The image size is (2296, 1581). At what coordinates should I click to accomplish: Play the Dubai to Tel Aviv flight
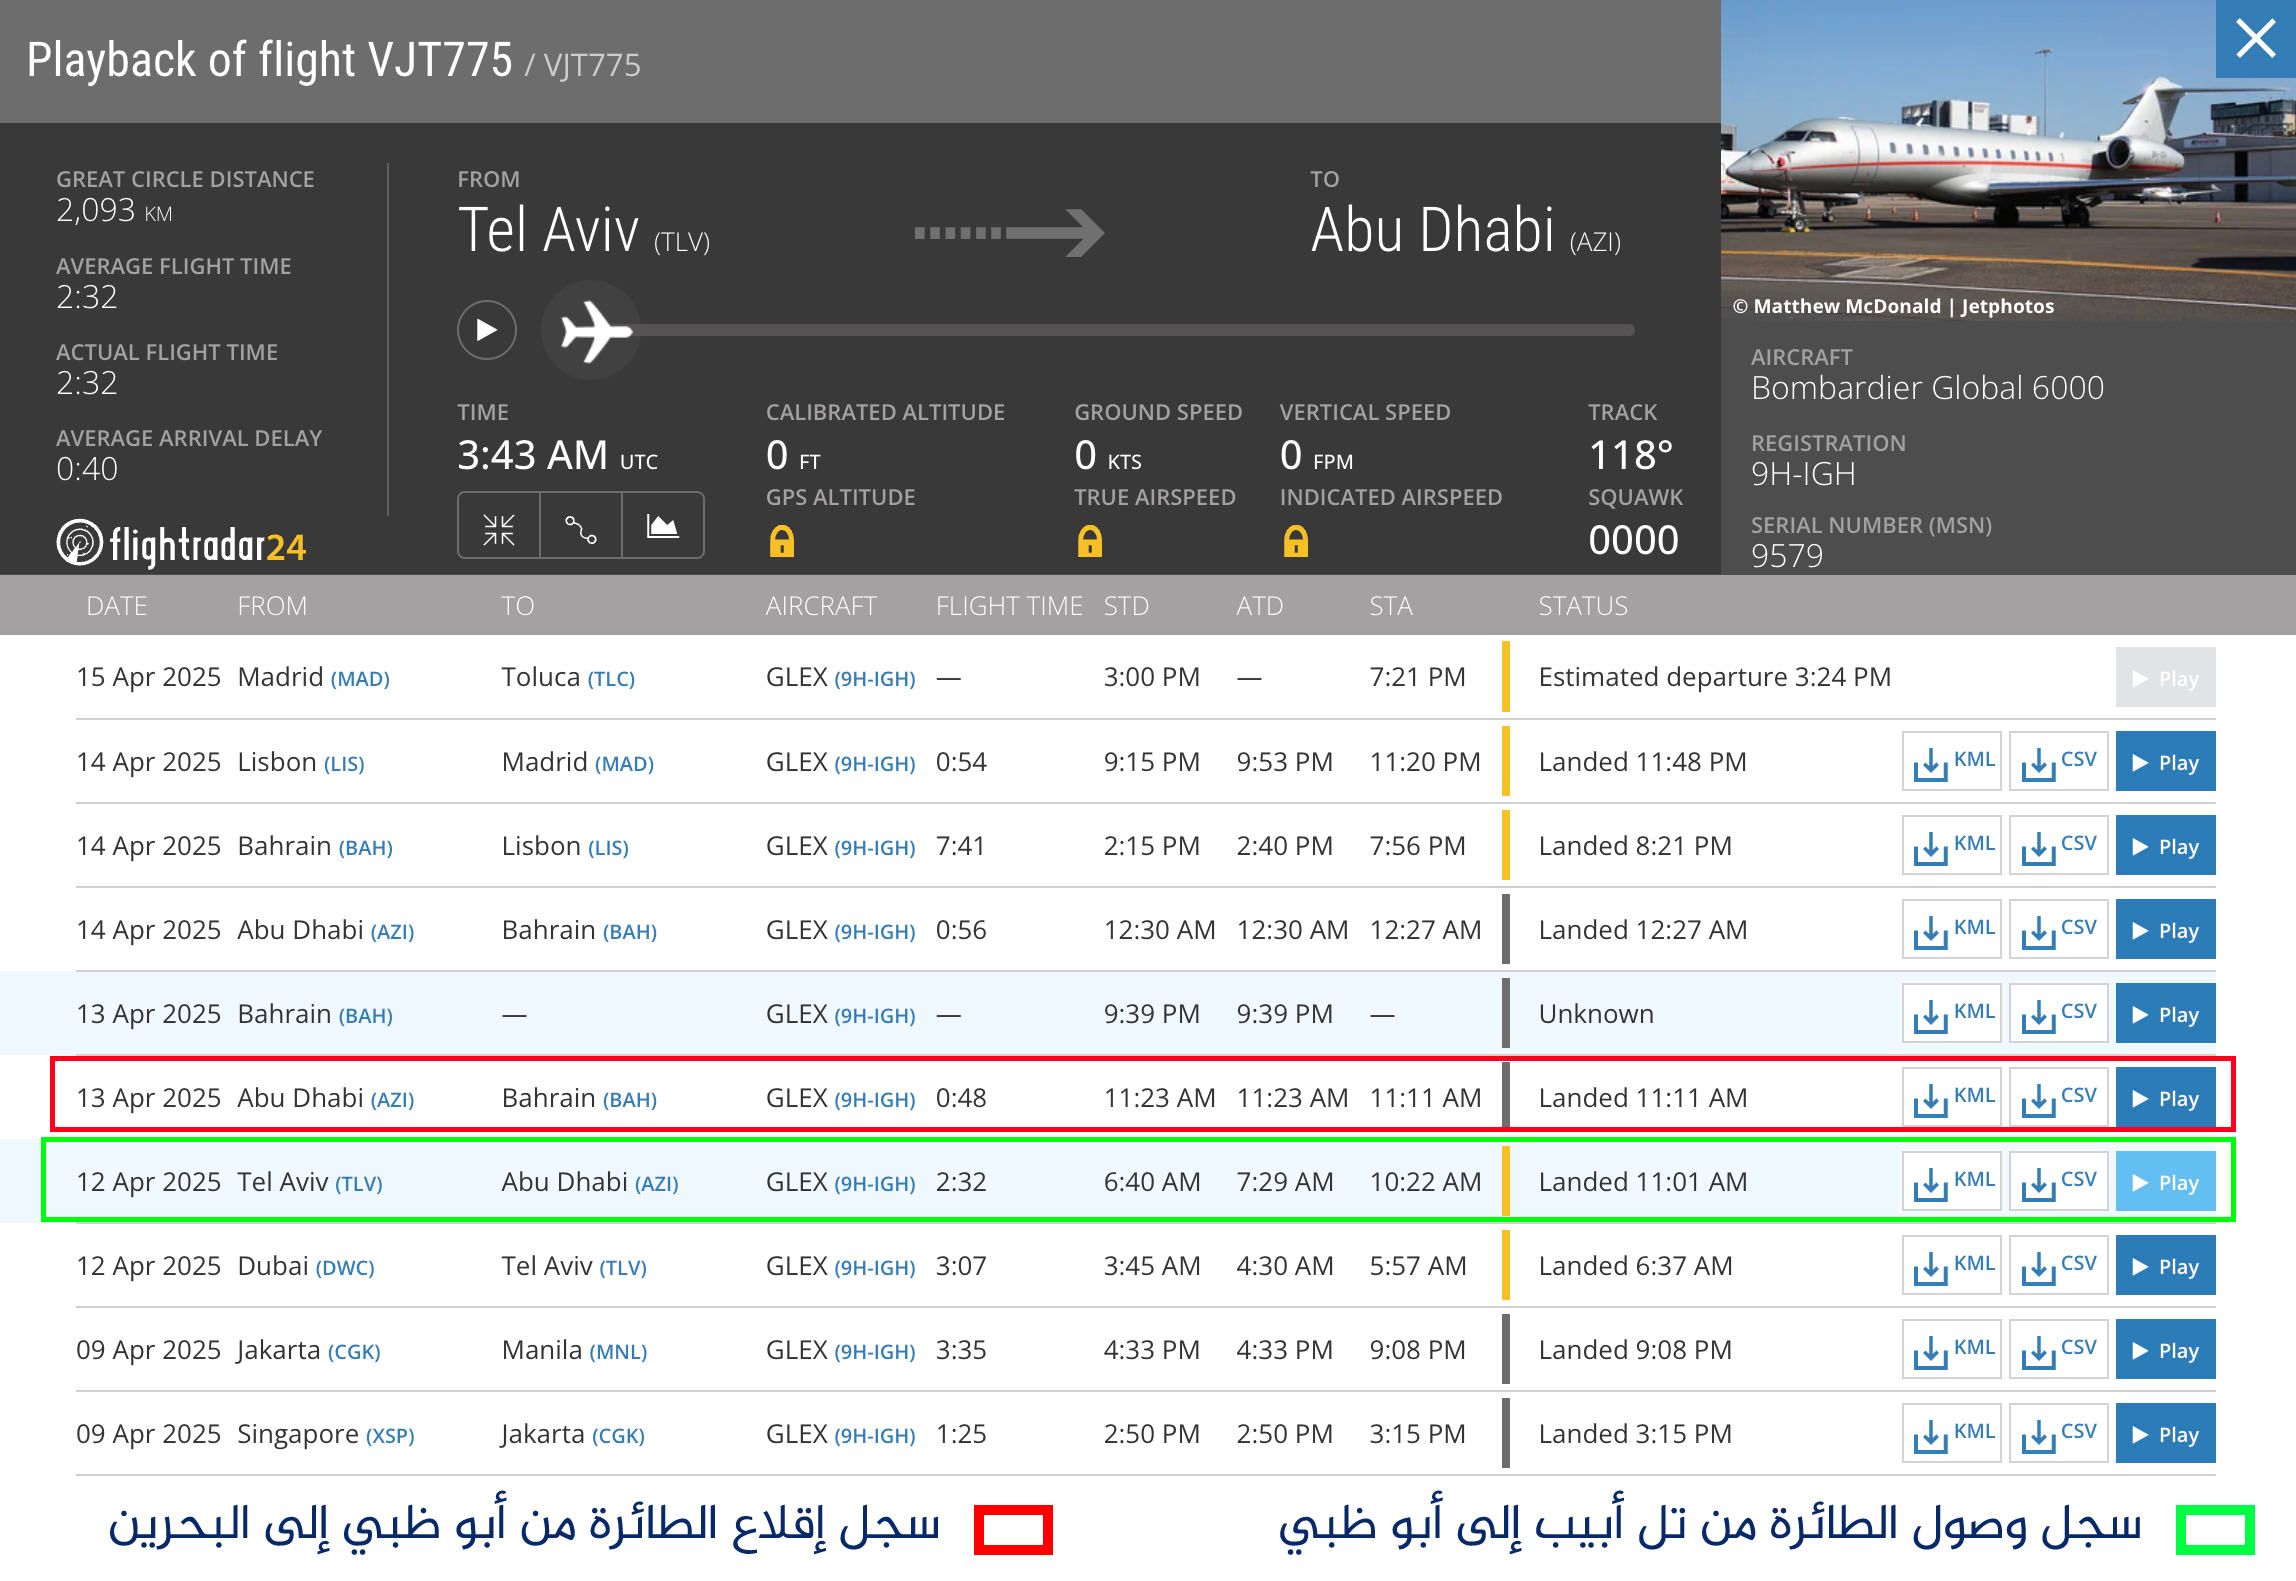click(2165, 1265)
